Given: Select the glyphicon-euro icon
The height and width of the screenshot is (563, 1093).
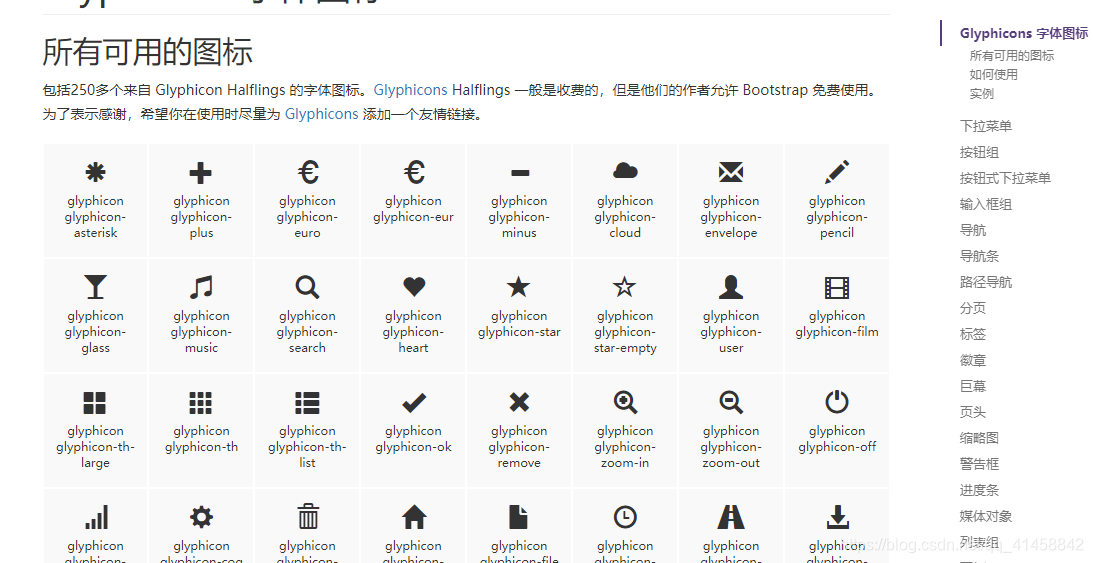Looking at the screenshot, I should (307, 172).
